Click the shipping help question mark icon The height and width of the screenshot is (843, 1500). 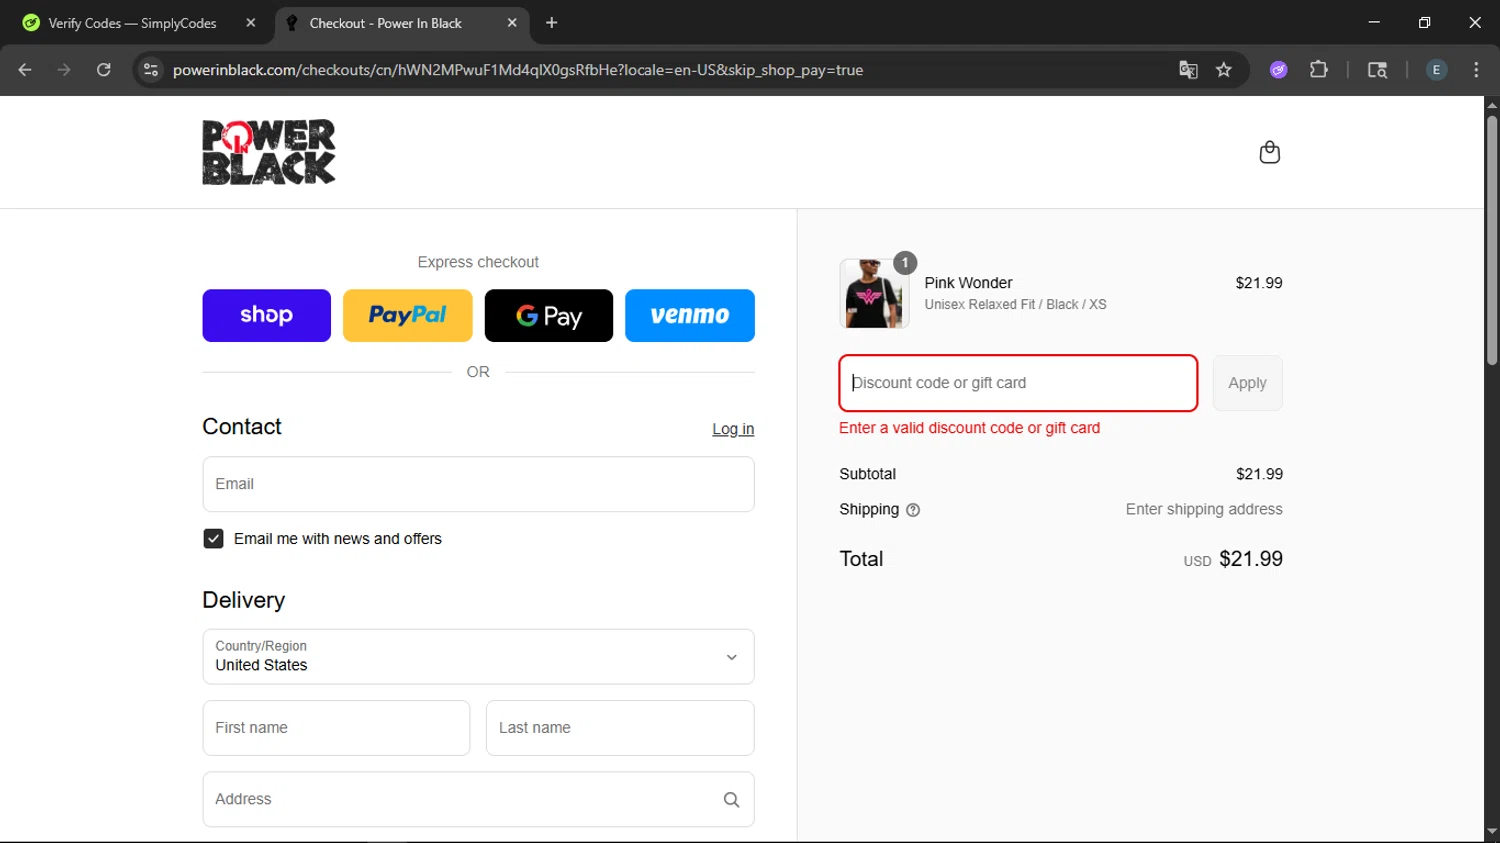tap(913, 510)
